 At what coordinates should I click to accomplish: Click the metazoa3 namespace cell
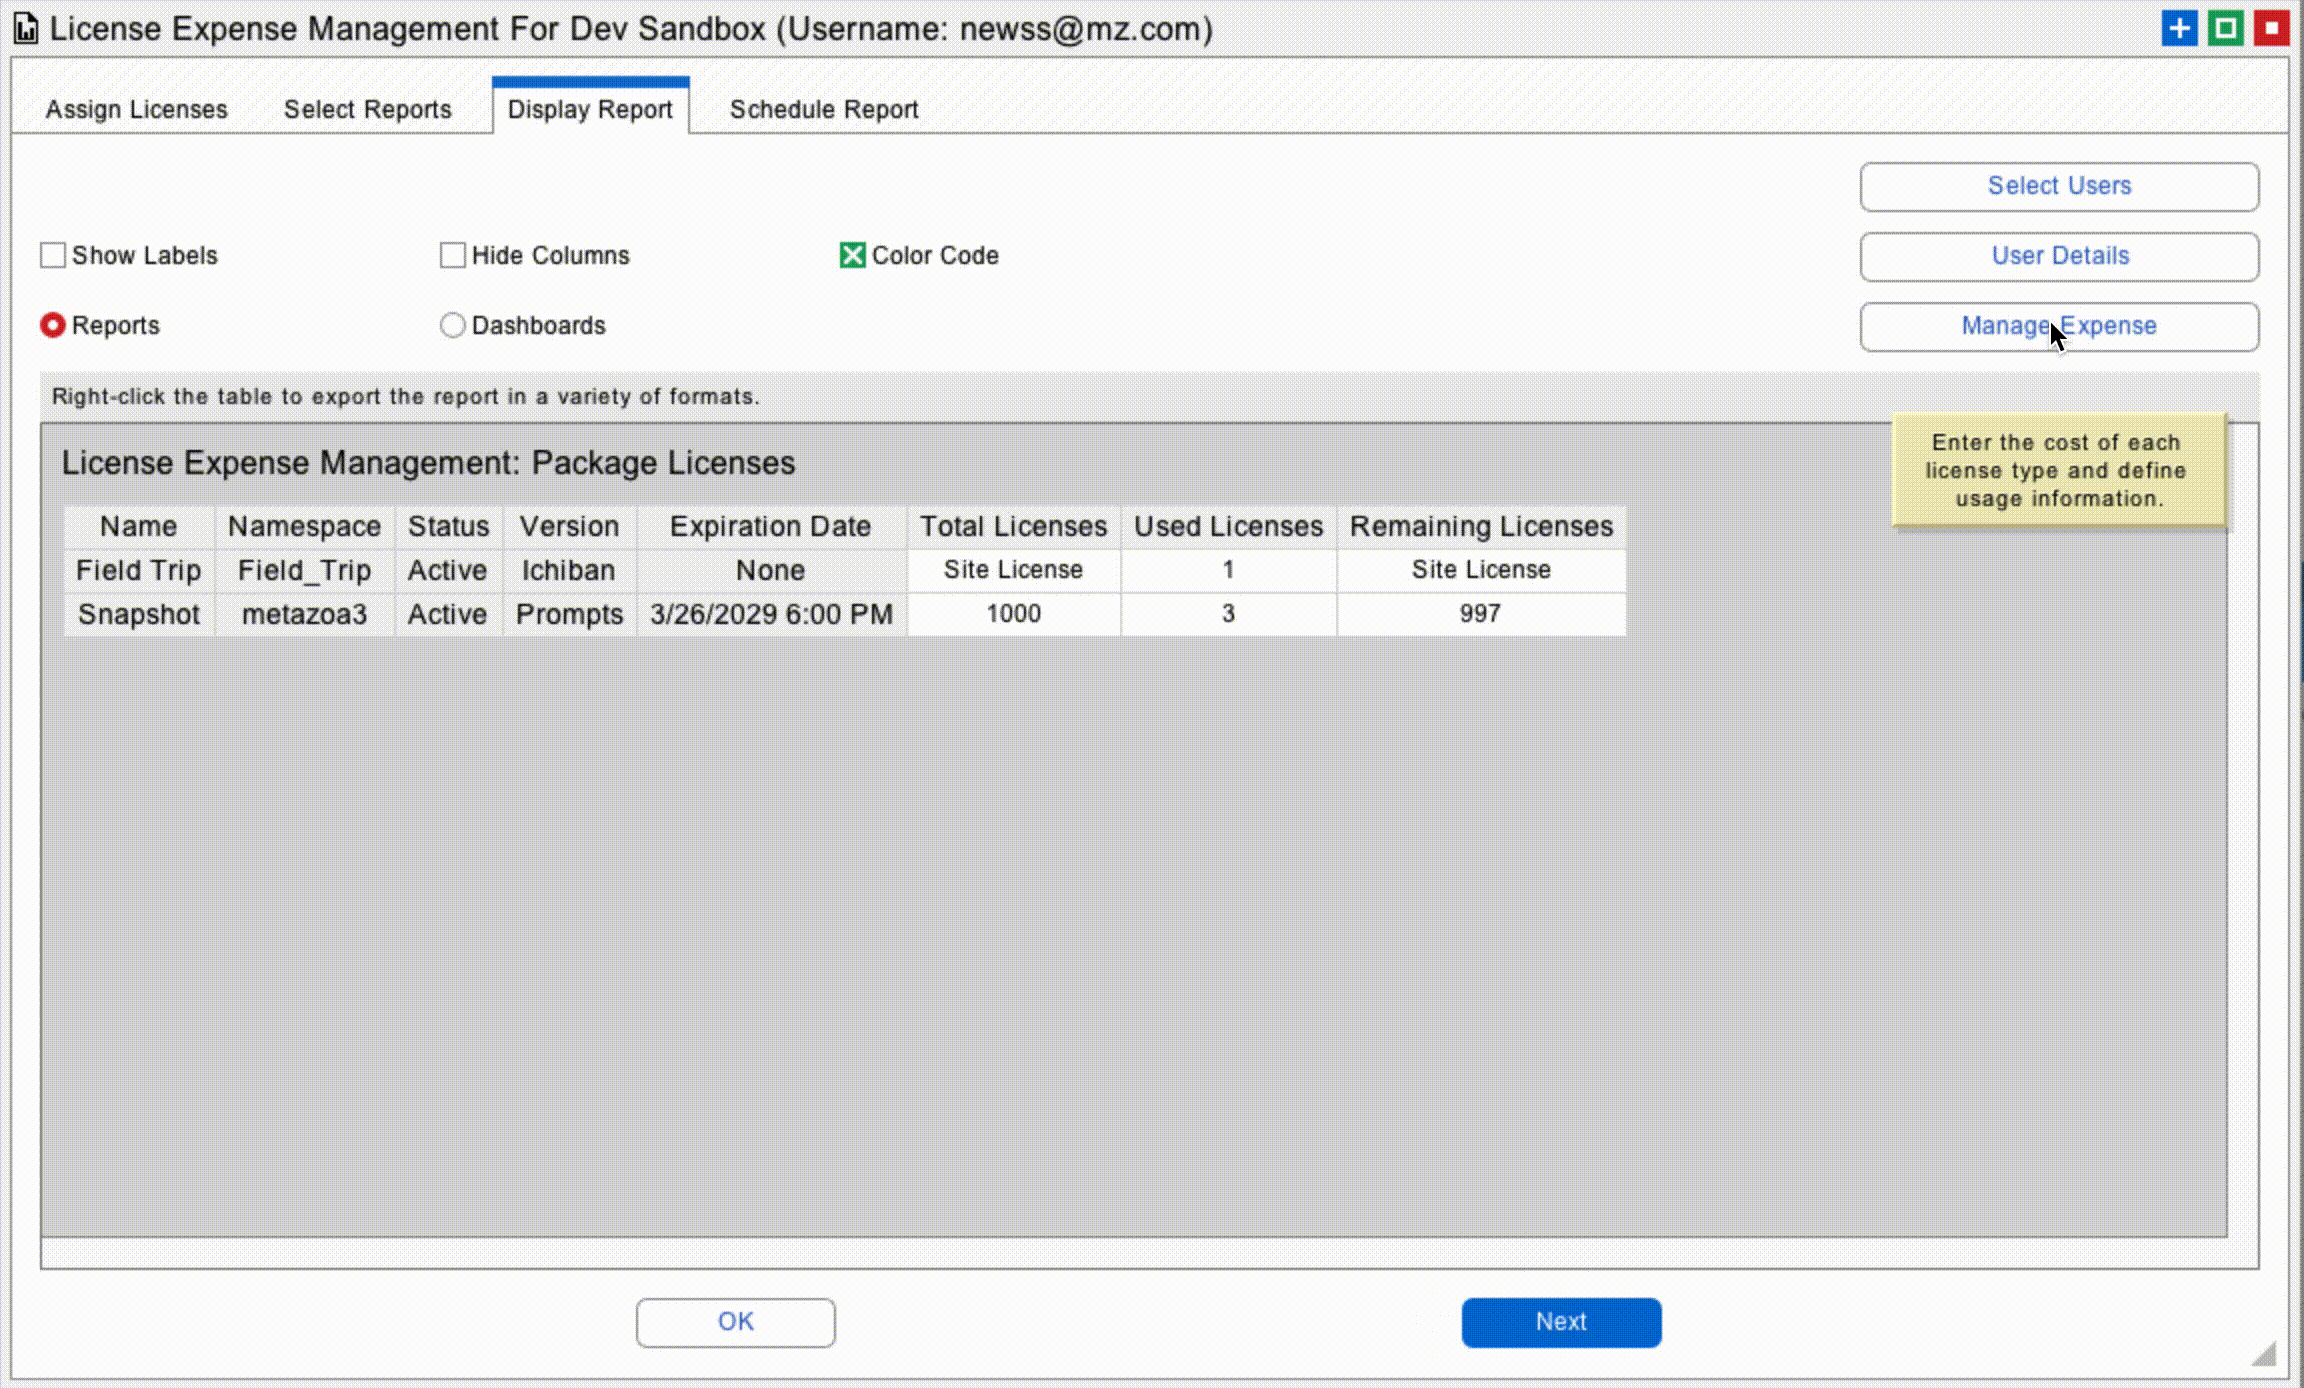(x=304, y=614)
